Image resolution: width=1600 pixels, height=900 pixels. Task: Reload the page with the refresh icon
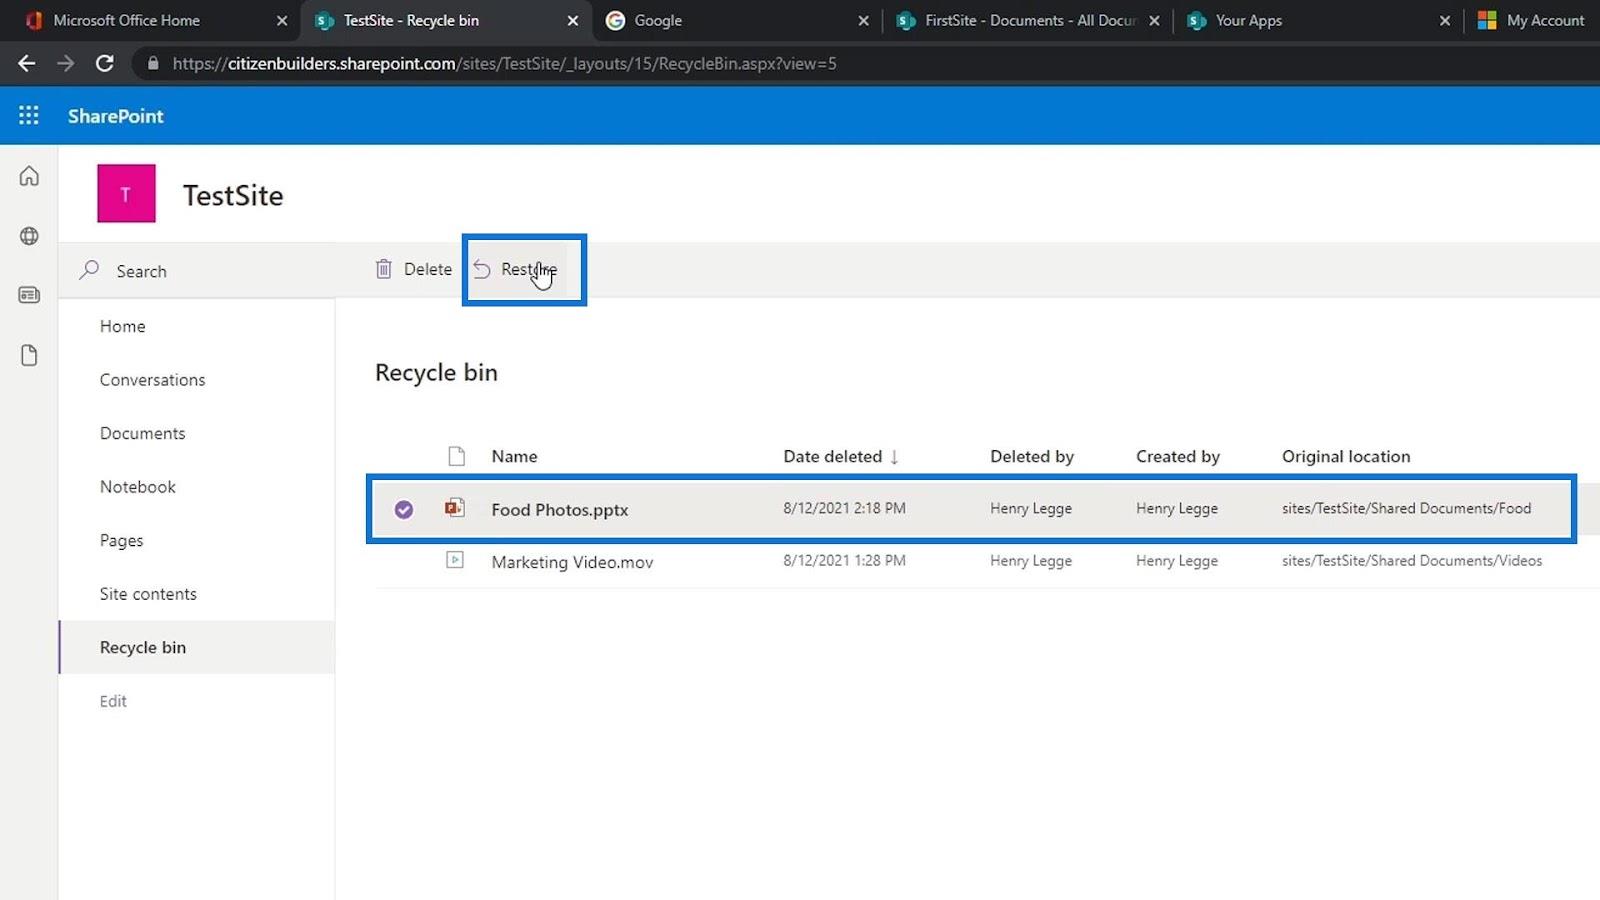(x=104, y=63)
